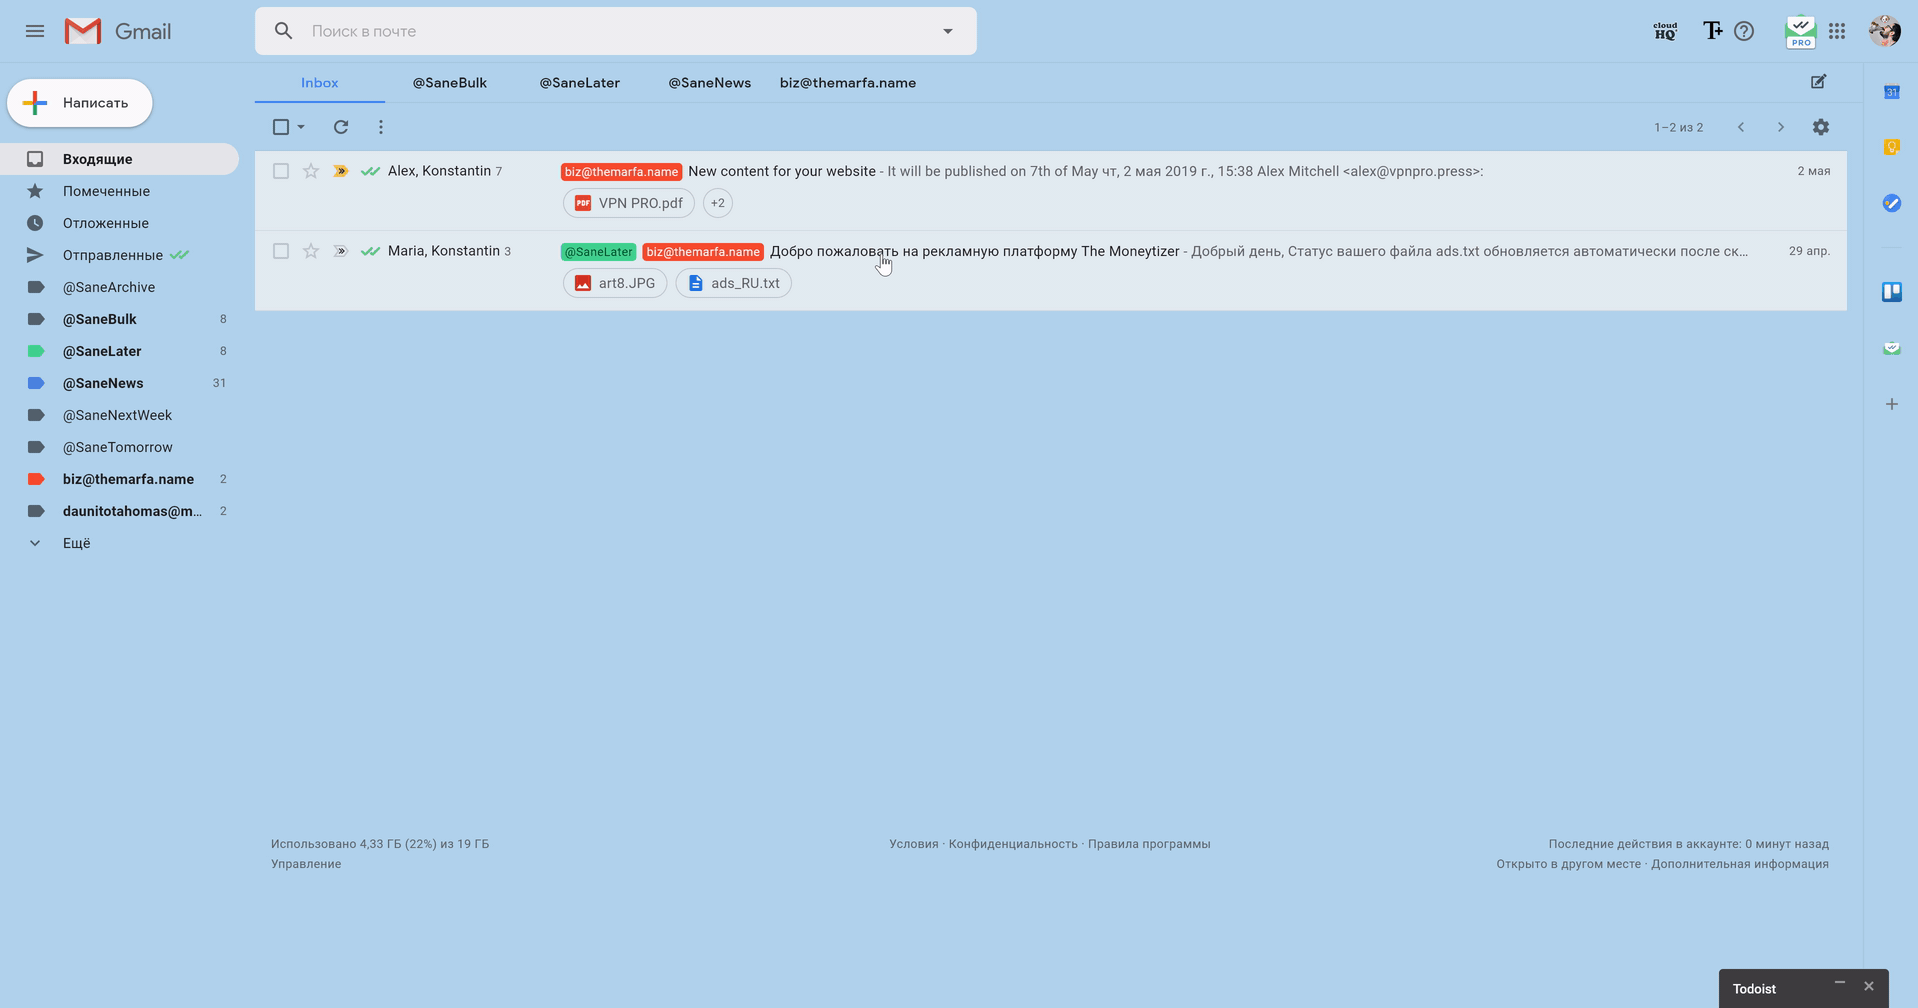Switch to the @SaneBulk tab
This screenshot has width=1918, height=1008.
[450, 83]
